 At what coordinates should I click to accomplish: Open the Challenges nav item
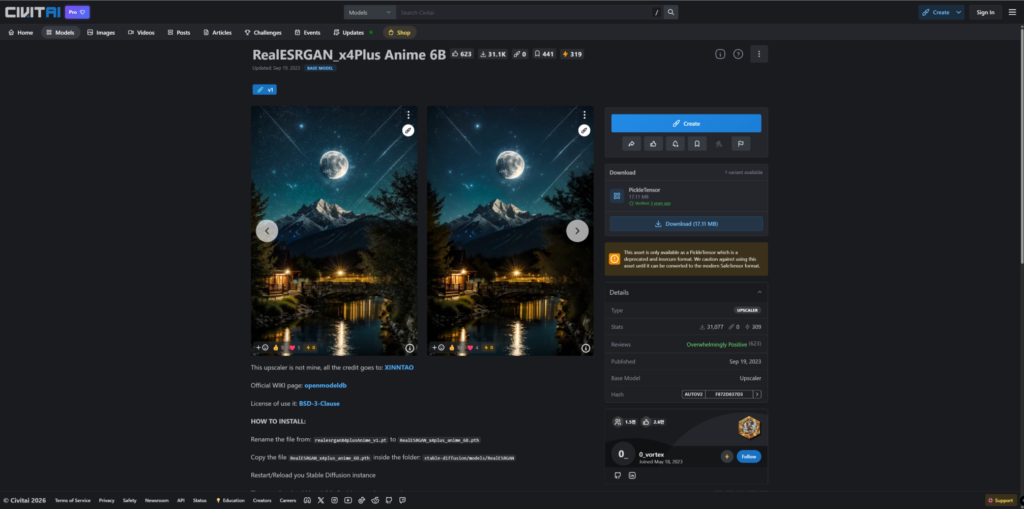coord(263,32)
